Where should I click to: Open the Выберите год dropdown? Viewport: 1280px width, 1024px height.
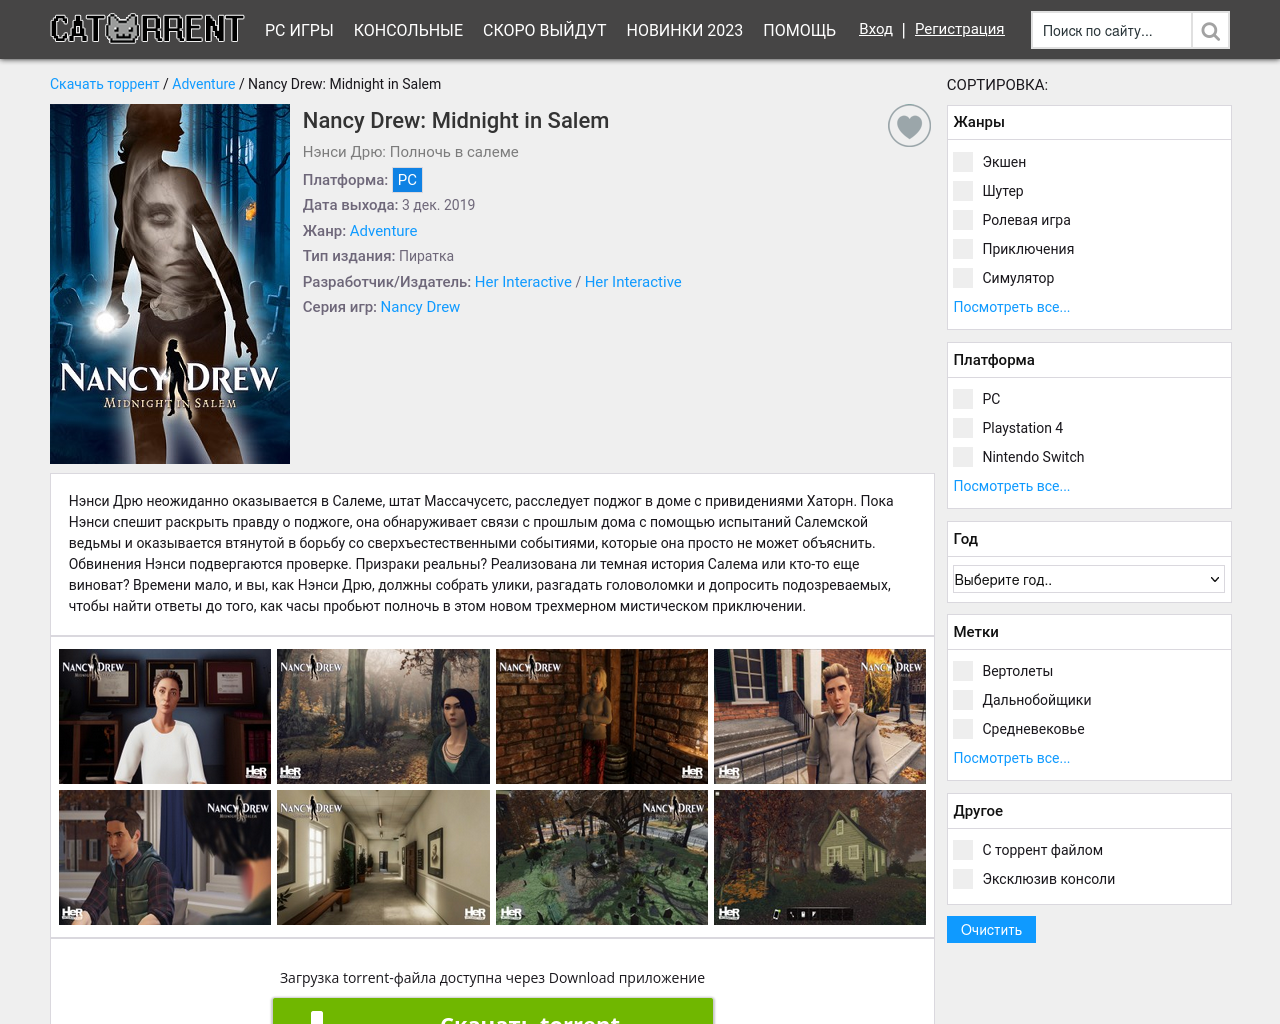click(1089, 579)
